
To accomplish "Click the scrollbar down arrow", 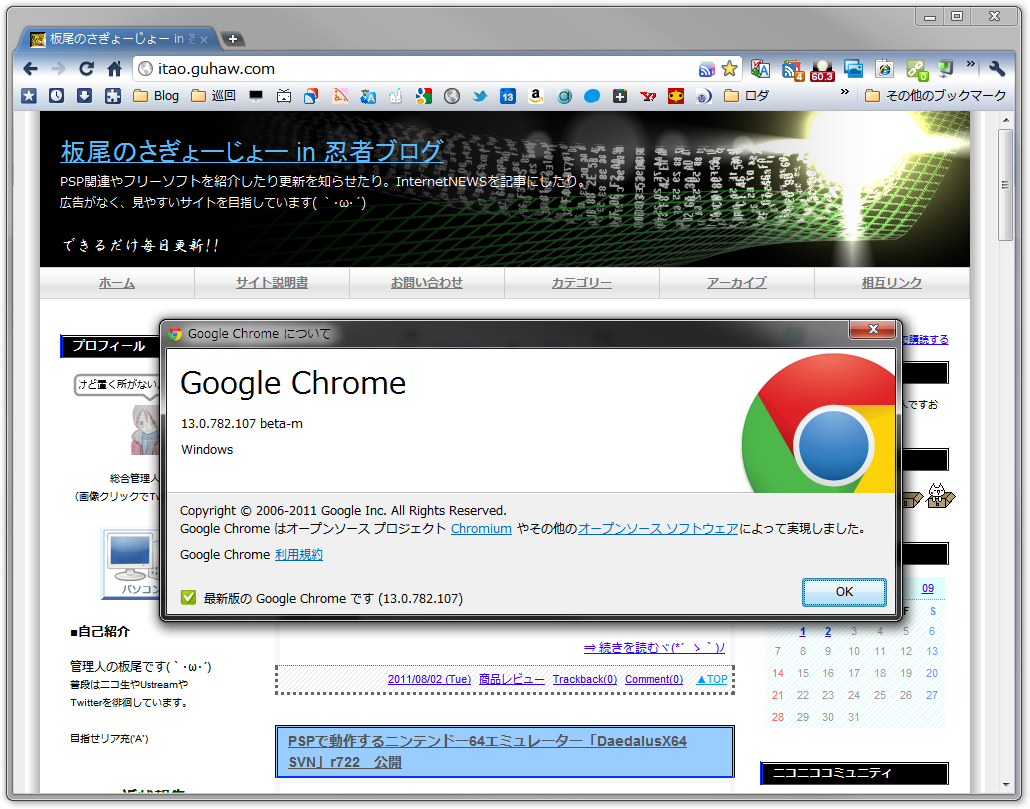I will point(1006,785).
